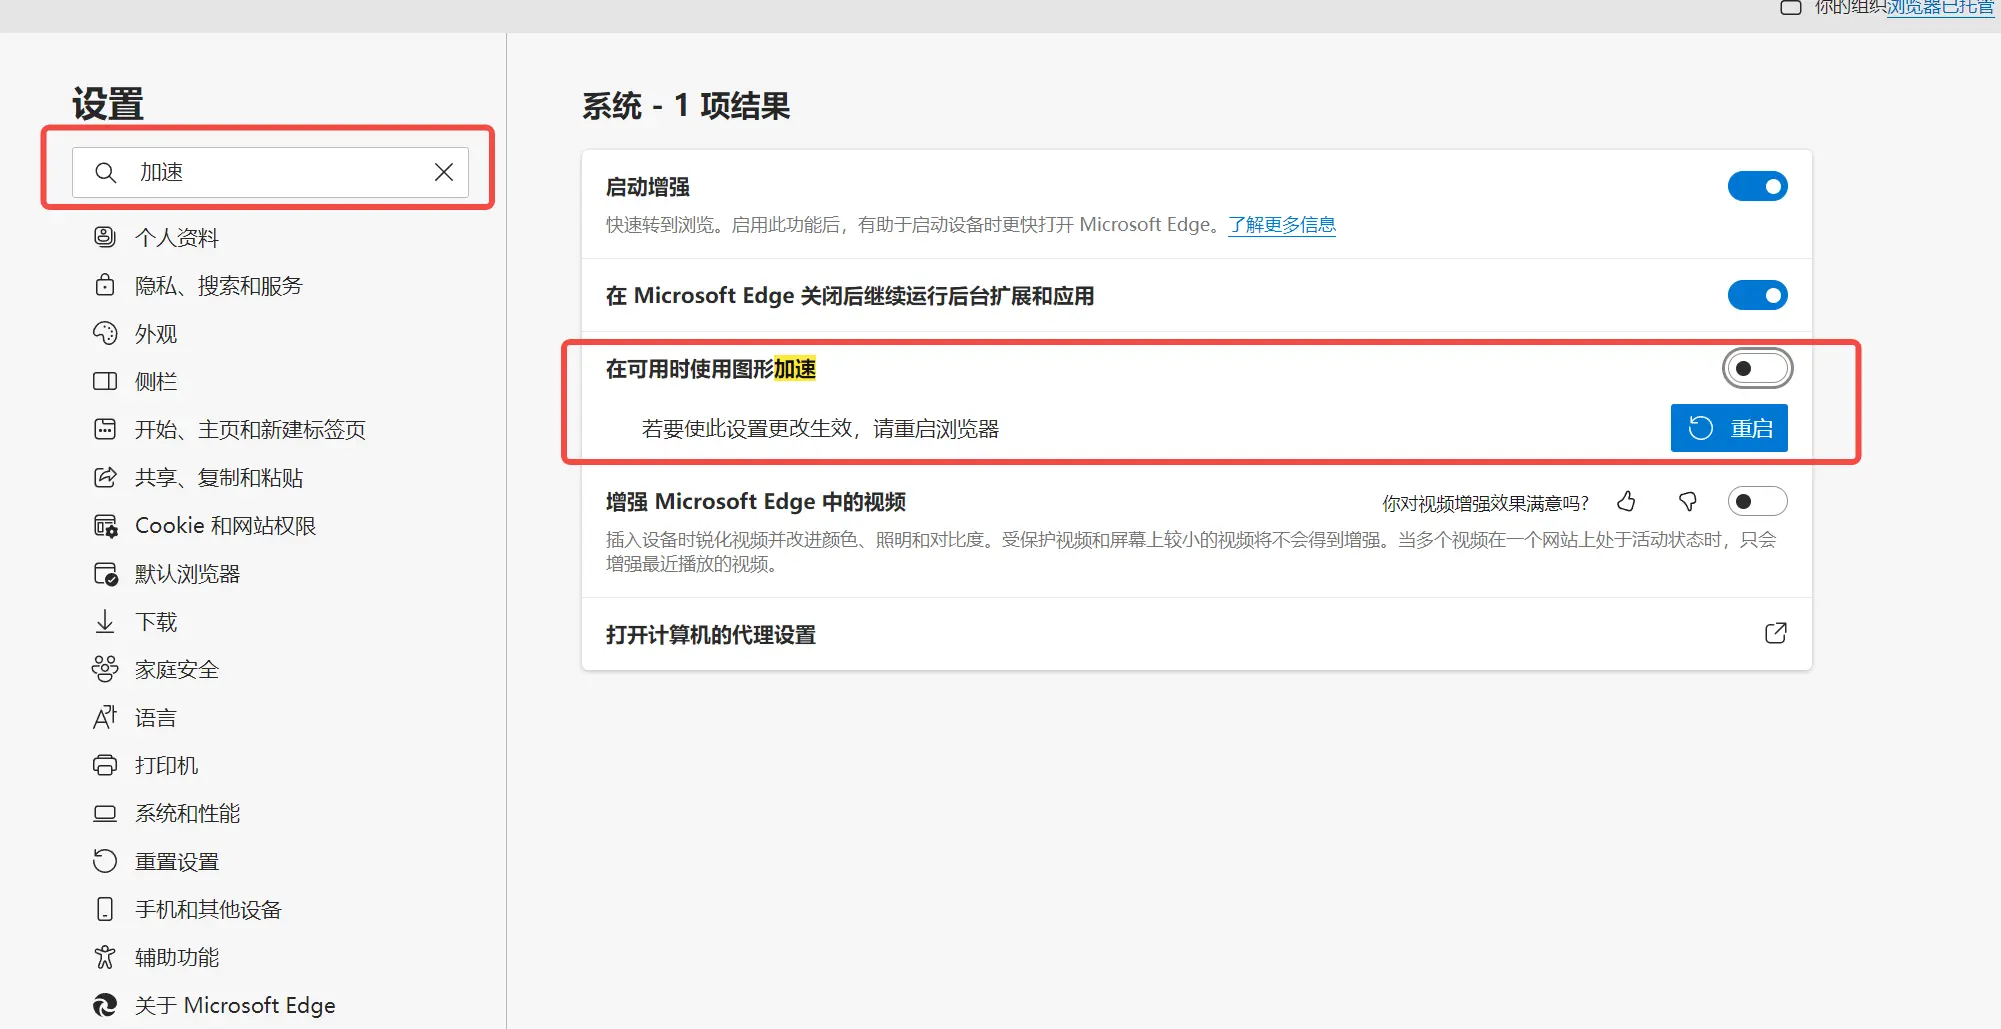Click the Edge logo beside 关于 Microsoft Edge

pos(105,1005)
